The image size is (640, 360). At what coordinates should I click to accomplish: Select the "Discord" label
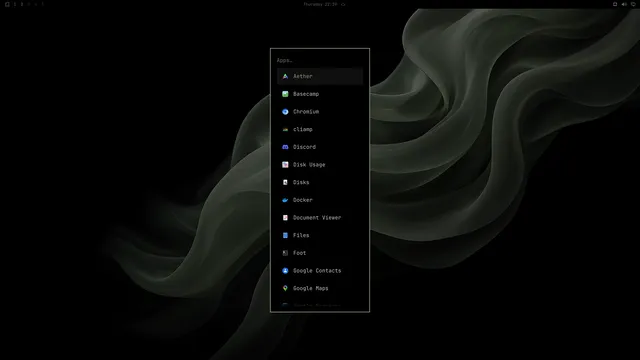pos(304,147)
